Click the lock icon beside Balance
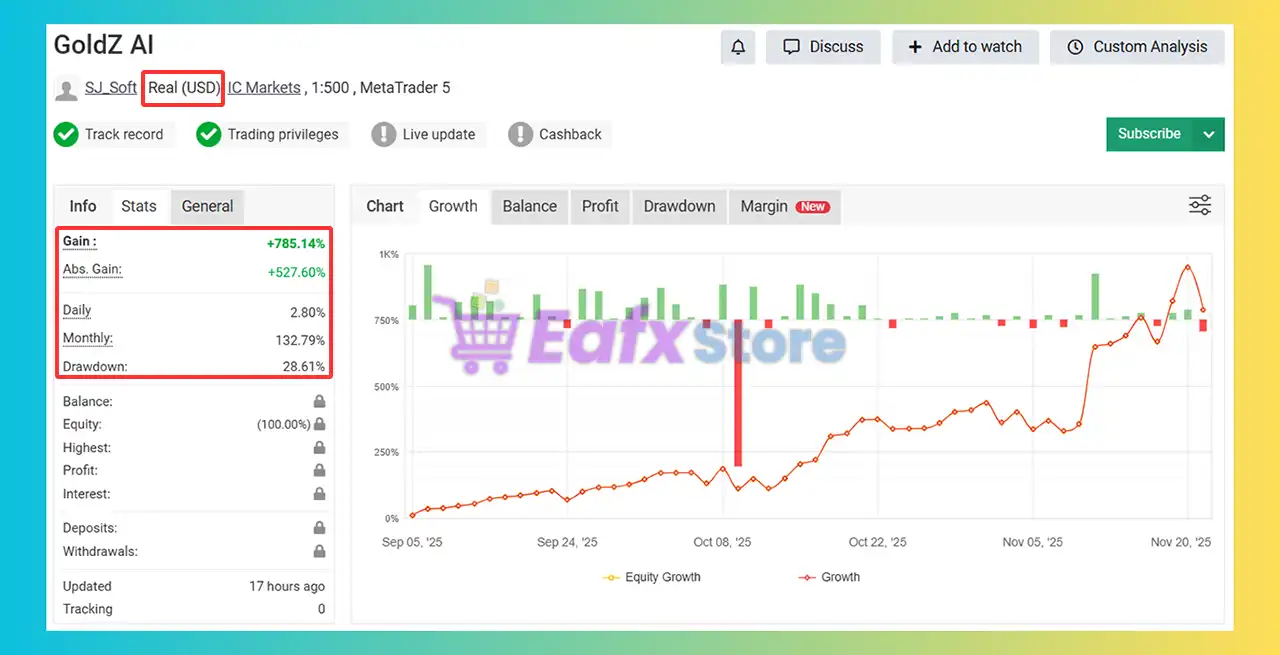The image size is (1280, 655). (319, 401)
